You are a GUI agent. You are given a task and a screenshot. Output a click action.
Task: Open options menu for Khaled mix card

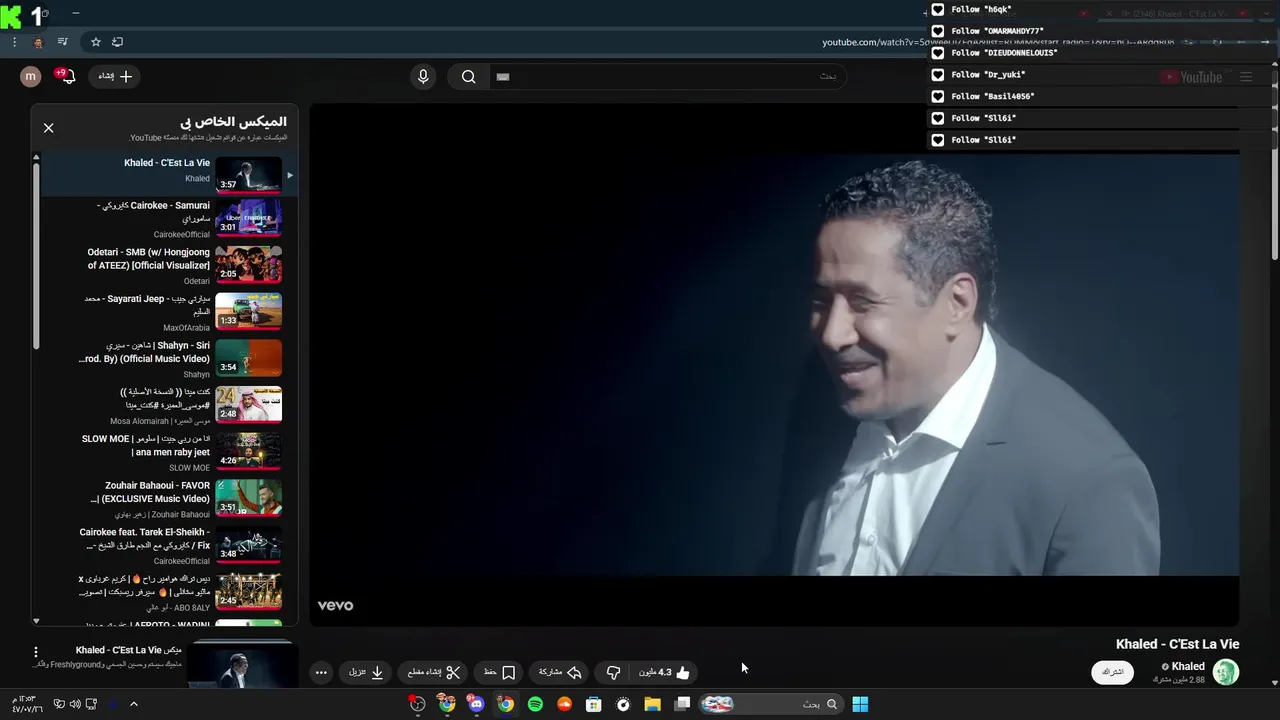(36, 652)
